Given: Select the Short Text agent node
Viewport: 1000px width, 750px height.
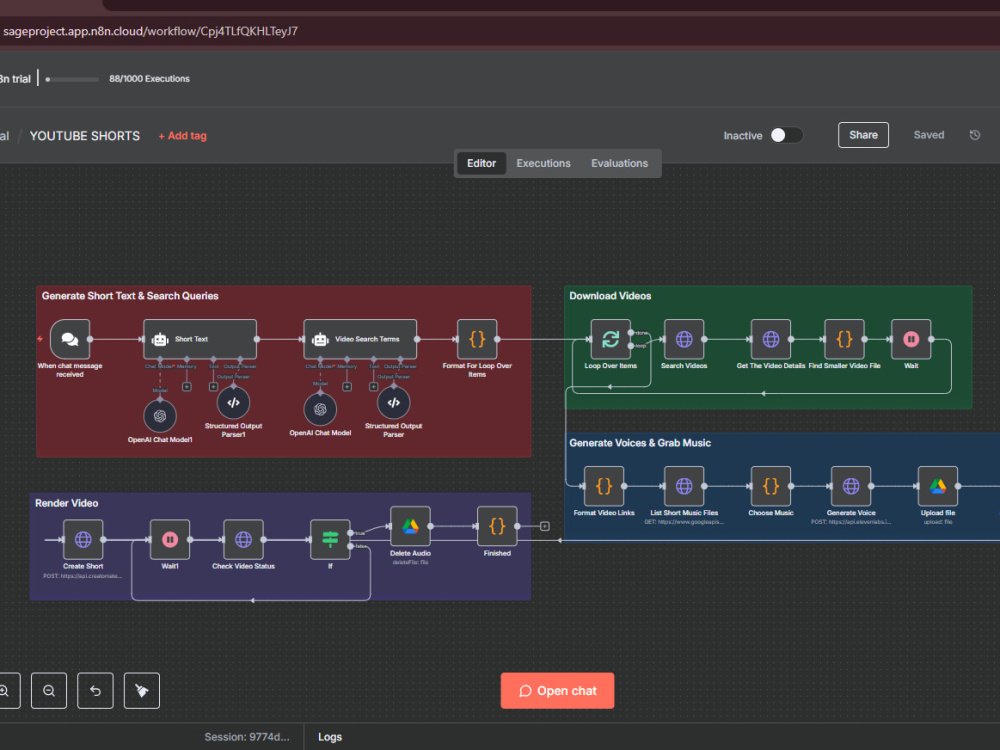Looking at the screenshot, I should coord(200,339).
